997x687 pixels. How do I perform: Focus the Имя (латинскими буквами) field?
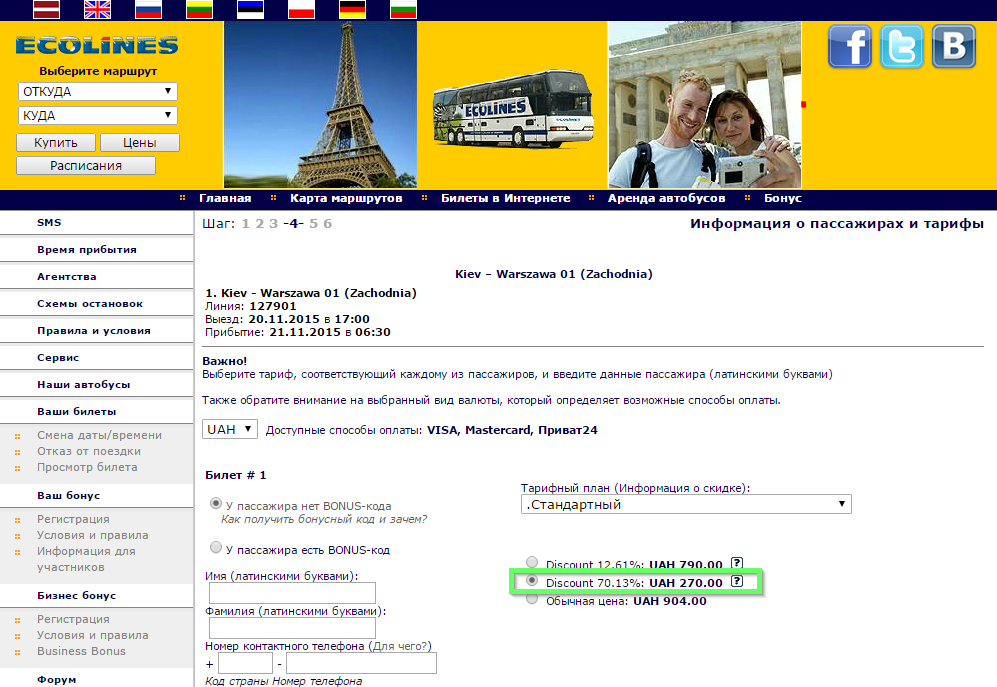click(x=292, y=593)
